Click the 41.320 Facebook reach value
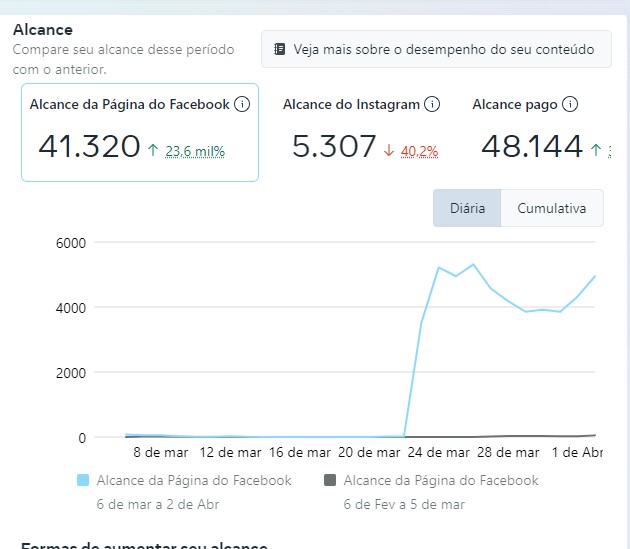 click(89, 147)
